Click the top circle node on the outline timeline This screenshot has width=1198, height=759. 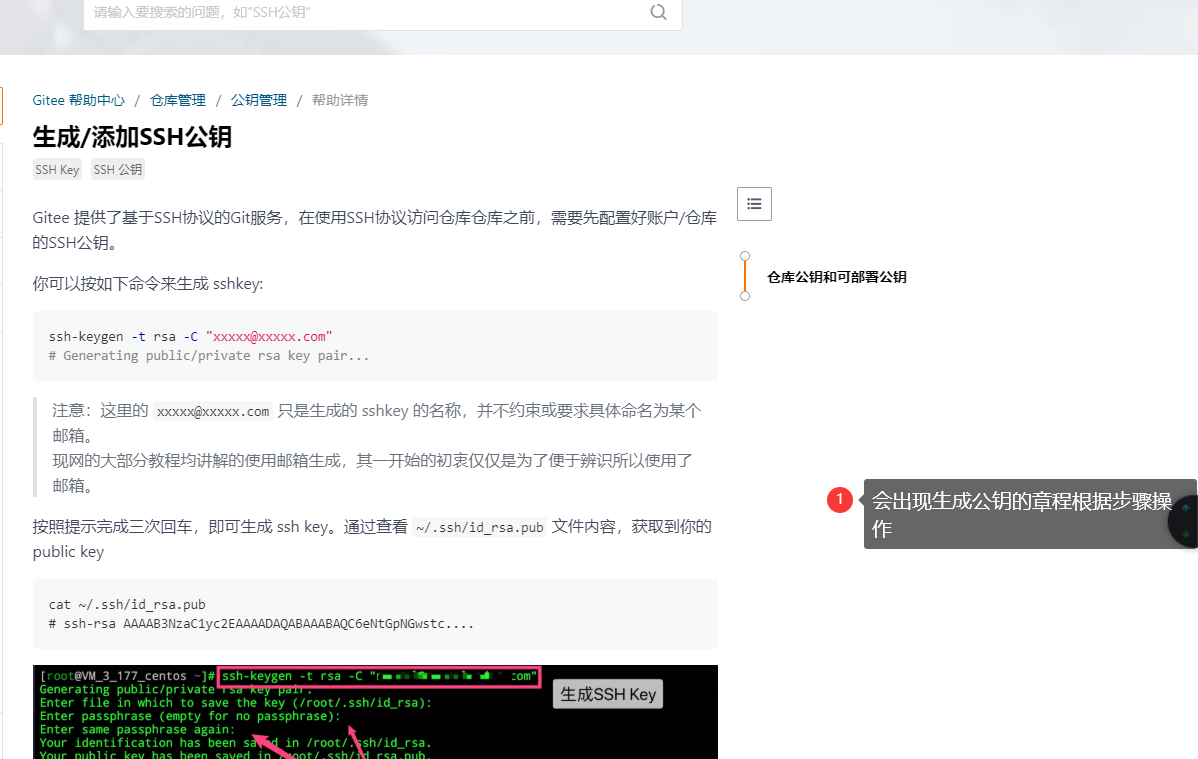click(744, 255)
